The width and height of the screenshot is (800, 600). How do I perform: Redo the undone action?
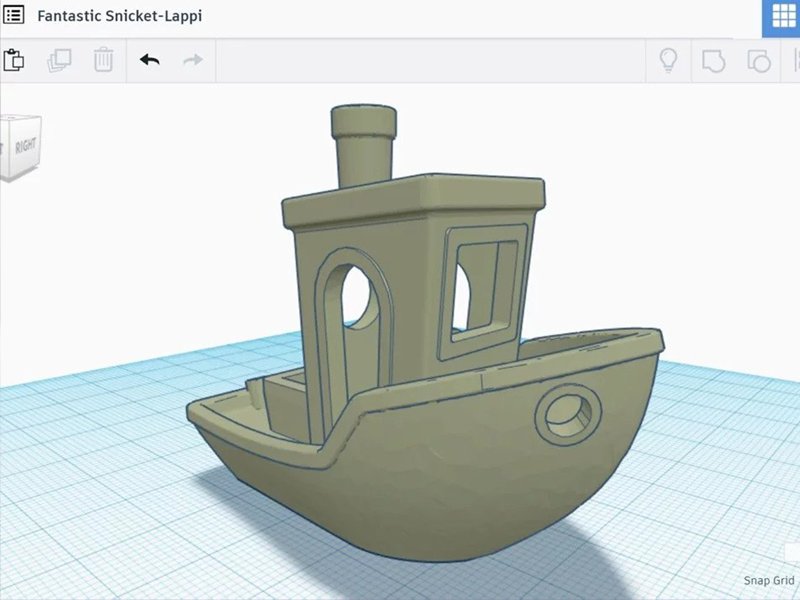coord(192,60)
